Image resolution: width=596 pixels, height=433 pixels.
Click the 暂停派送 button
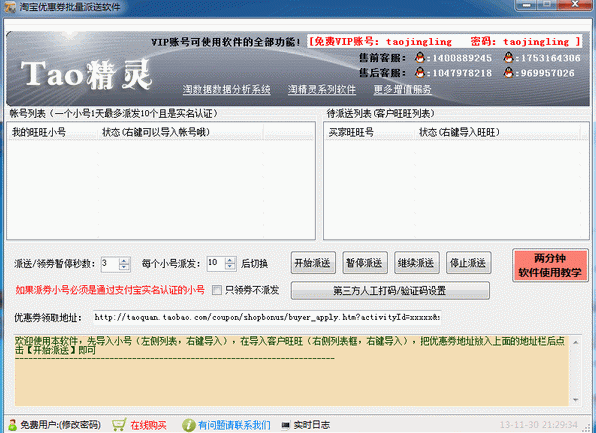(365, 263)
